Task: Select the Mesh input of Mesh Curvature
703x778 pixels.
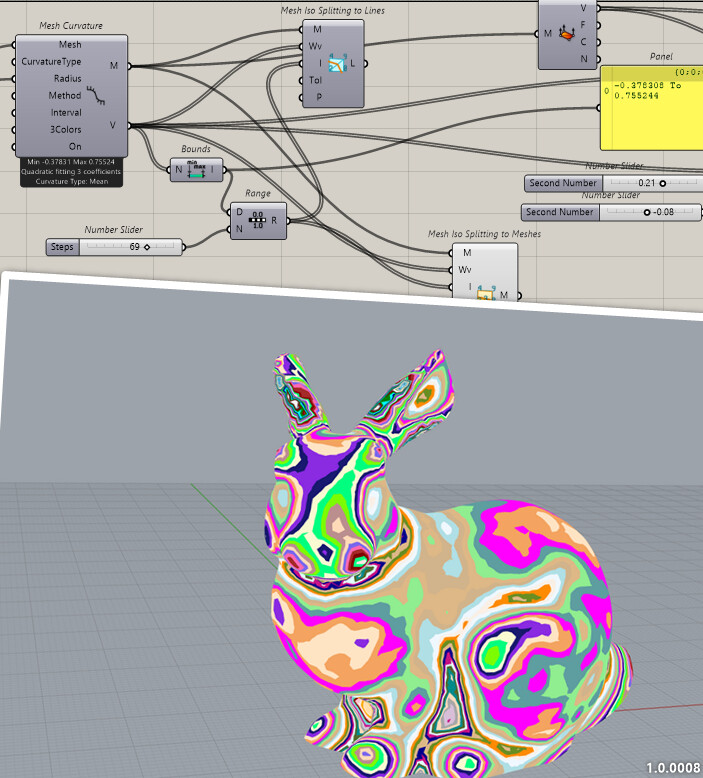Action: [x=70, y=45]
